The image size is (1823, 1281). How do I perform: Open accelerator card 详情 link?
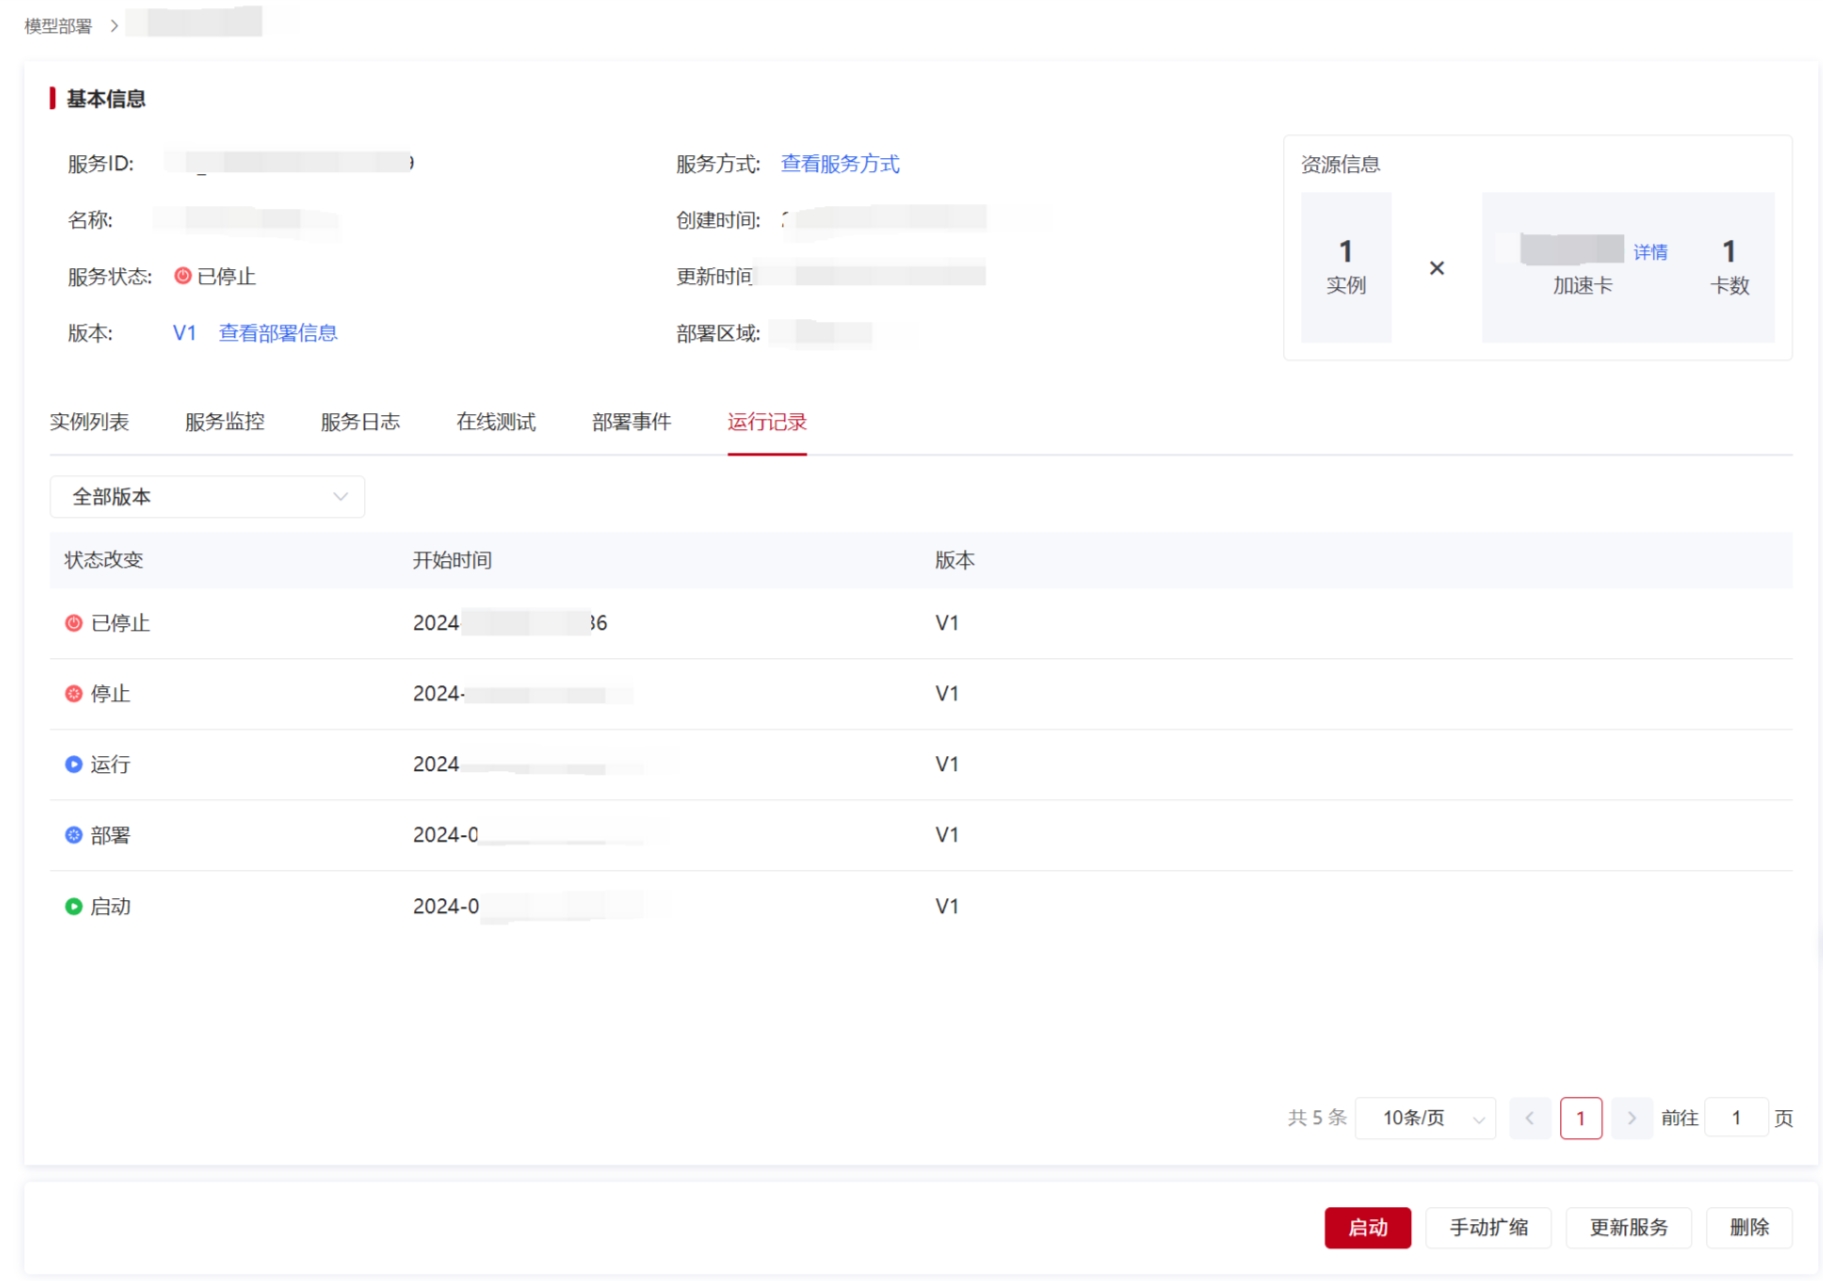coord(1650,252)
